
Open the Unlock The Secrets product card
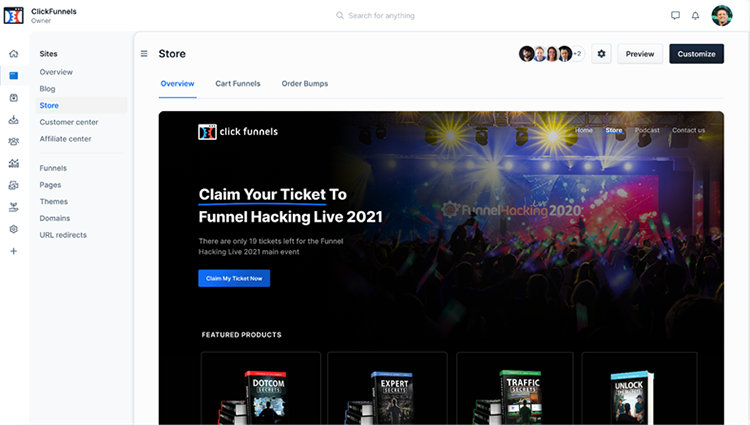[x=640, y=388]
